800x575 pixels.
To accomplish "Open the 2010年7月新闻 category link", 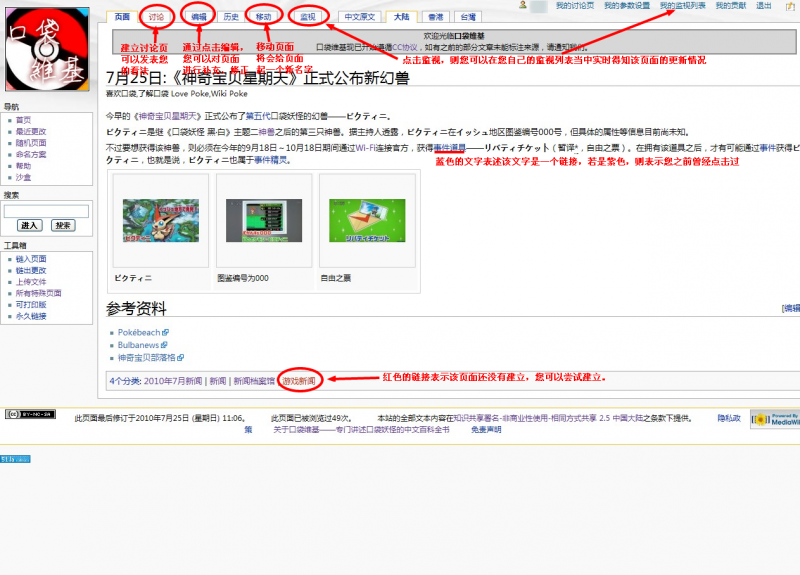I will point(173,381).
